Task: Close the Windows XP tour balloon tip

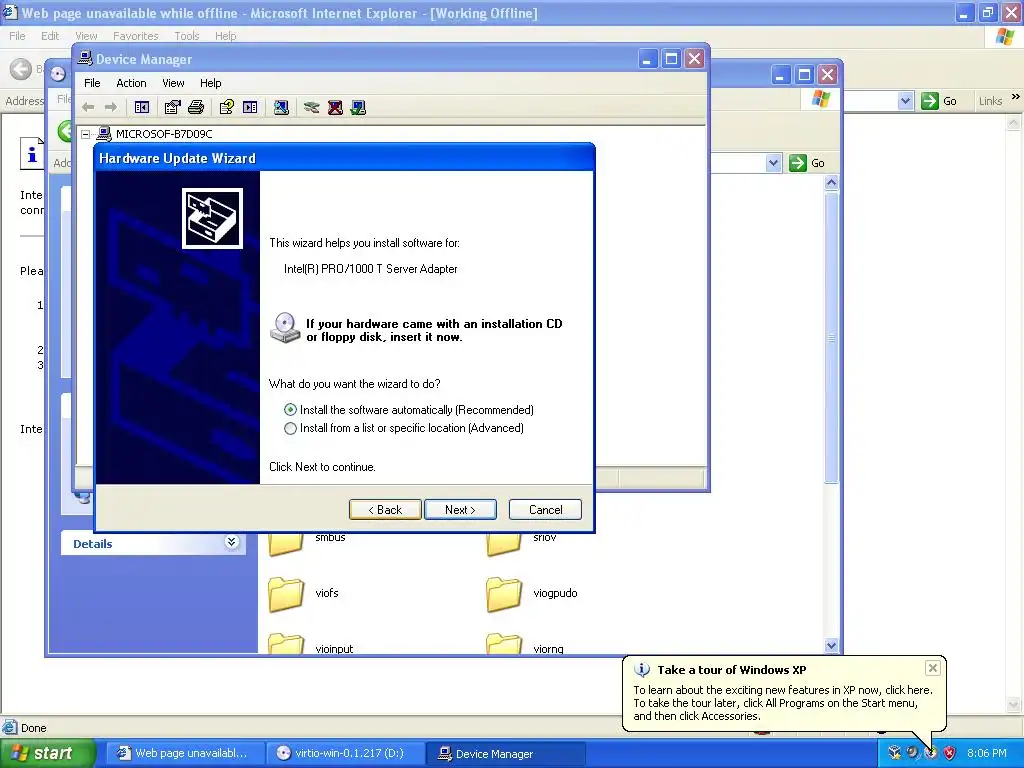Action: tap(933, 667)
